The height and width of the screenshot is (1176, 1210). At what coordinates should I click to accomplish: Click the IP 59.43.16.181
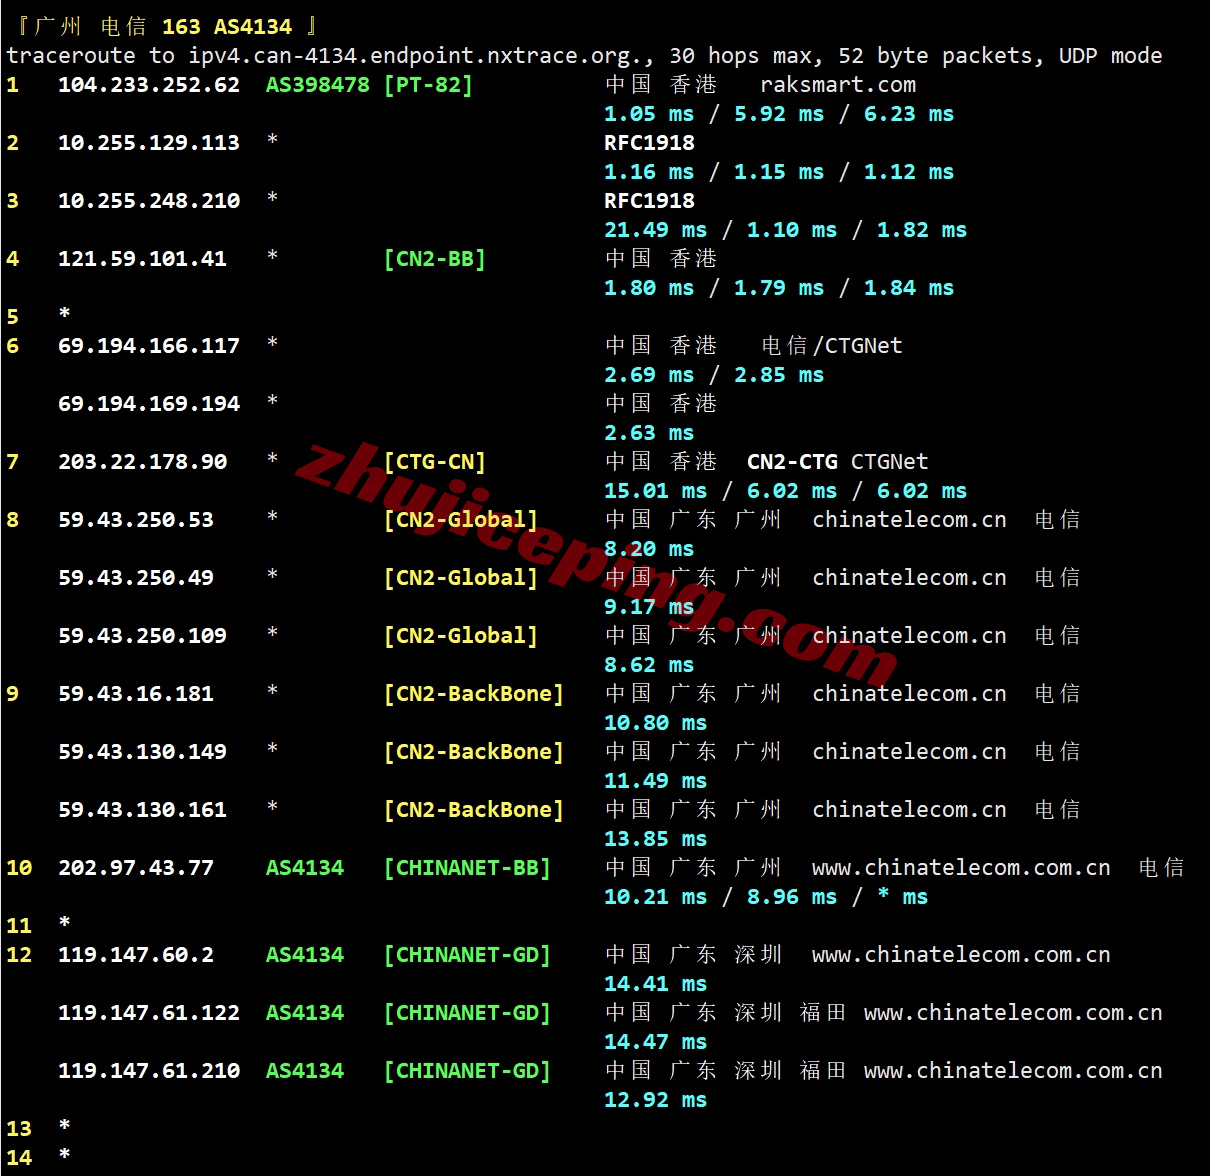point(136,694)
